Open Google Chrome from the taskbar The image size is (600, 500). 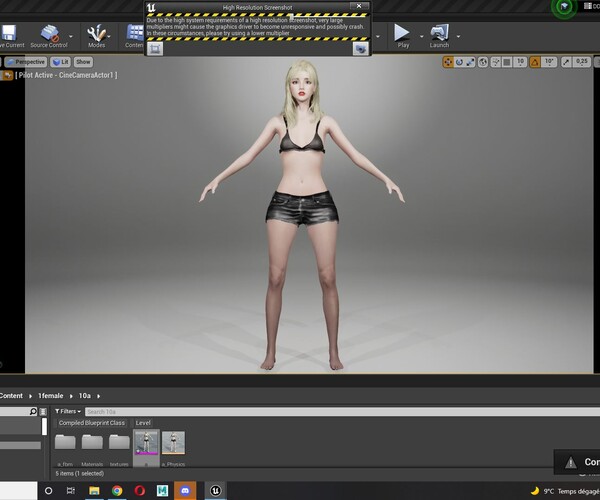[117, 490]
